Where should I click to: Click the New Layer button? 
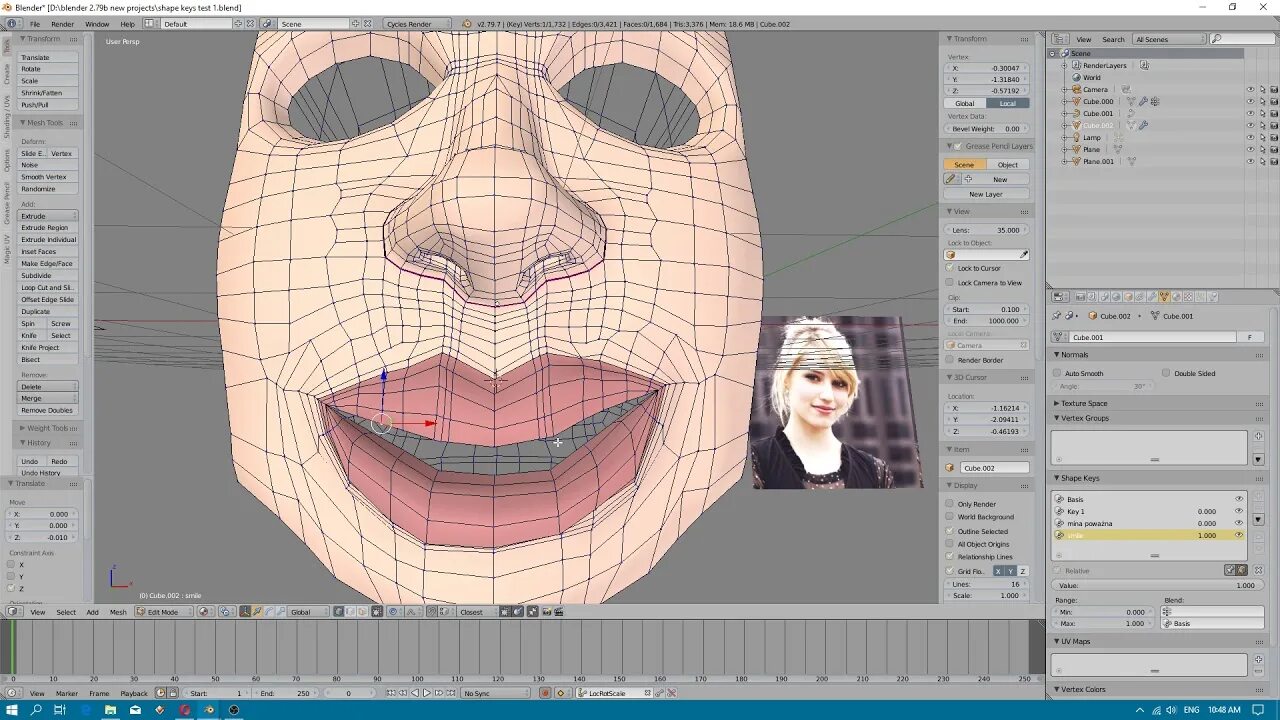[x=987, y=193]
